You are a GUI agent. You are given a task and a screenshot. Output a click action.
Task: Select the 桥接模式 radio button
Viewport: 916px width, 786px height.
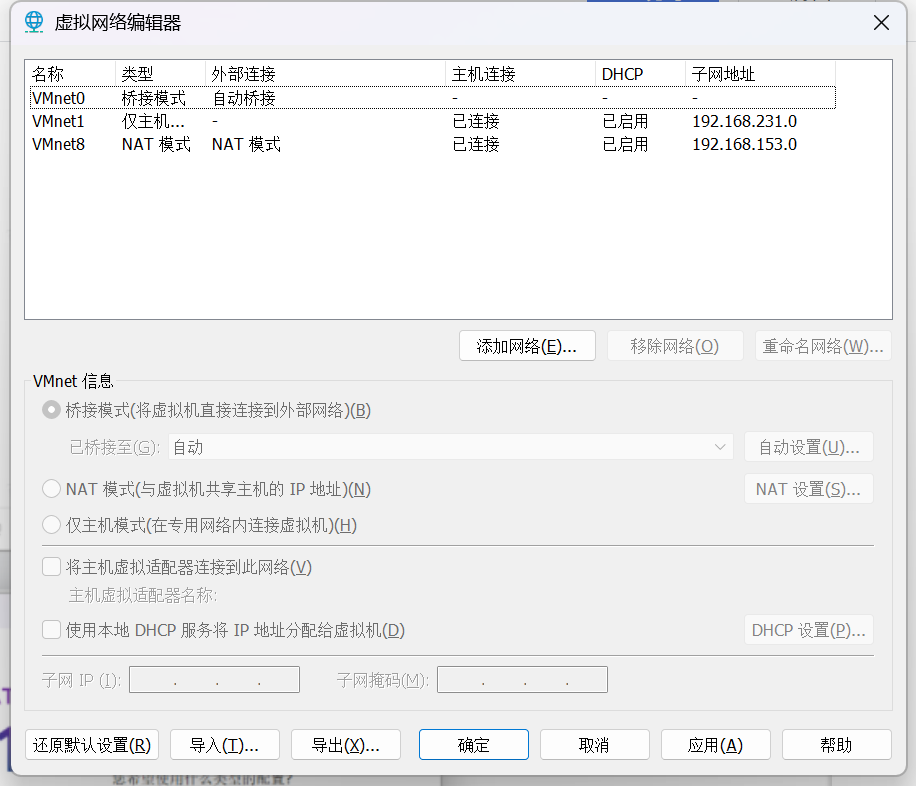pos(51,410)
